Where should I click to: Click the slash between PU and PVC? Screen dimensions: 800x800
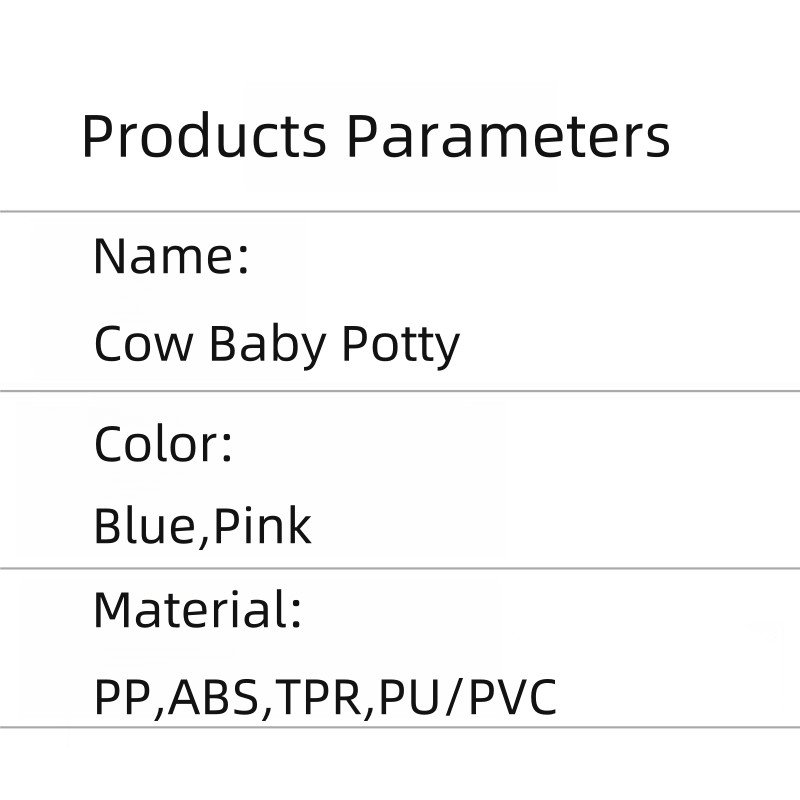[453, 698]
